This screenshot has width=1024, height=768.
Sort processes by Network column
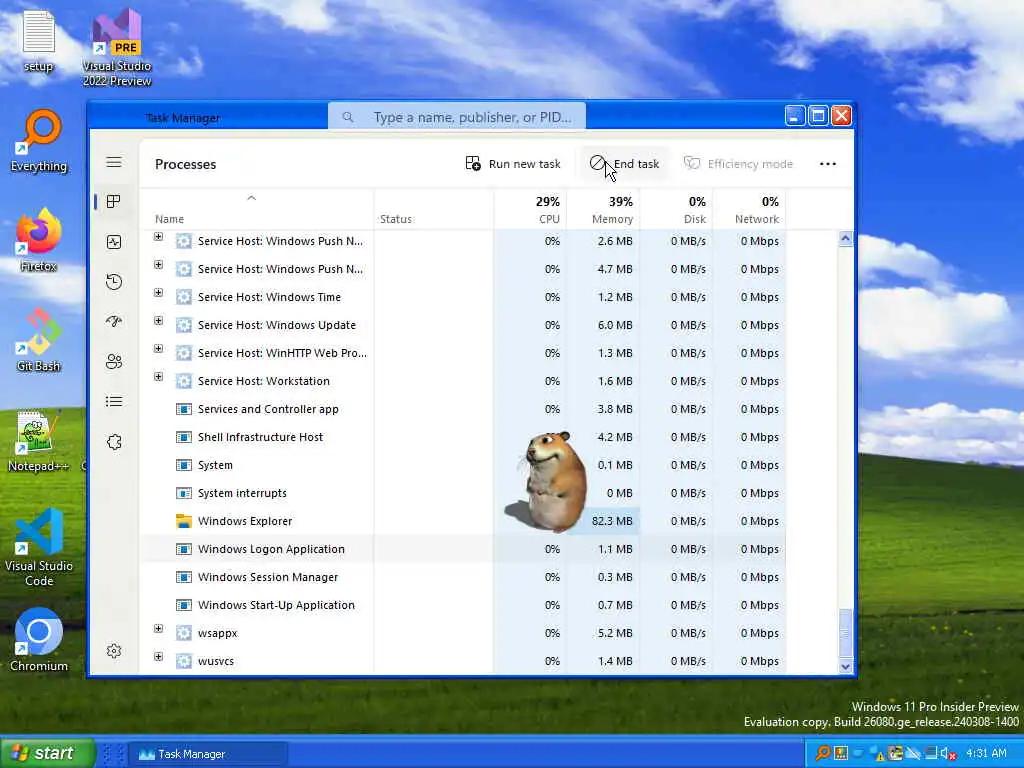coord(749,210)
